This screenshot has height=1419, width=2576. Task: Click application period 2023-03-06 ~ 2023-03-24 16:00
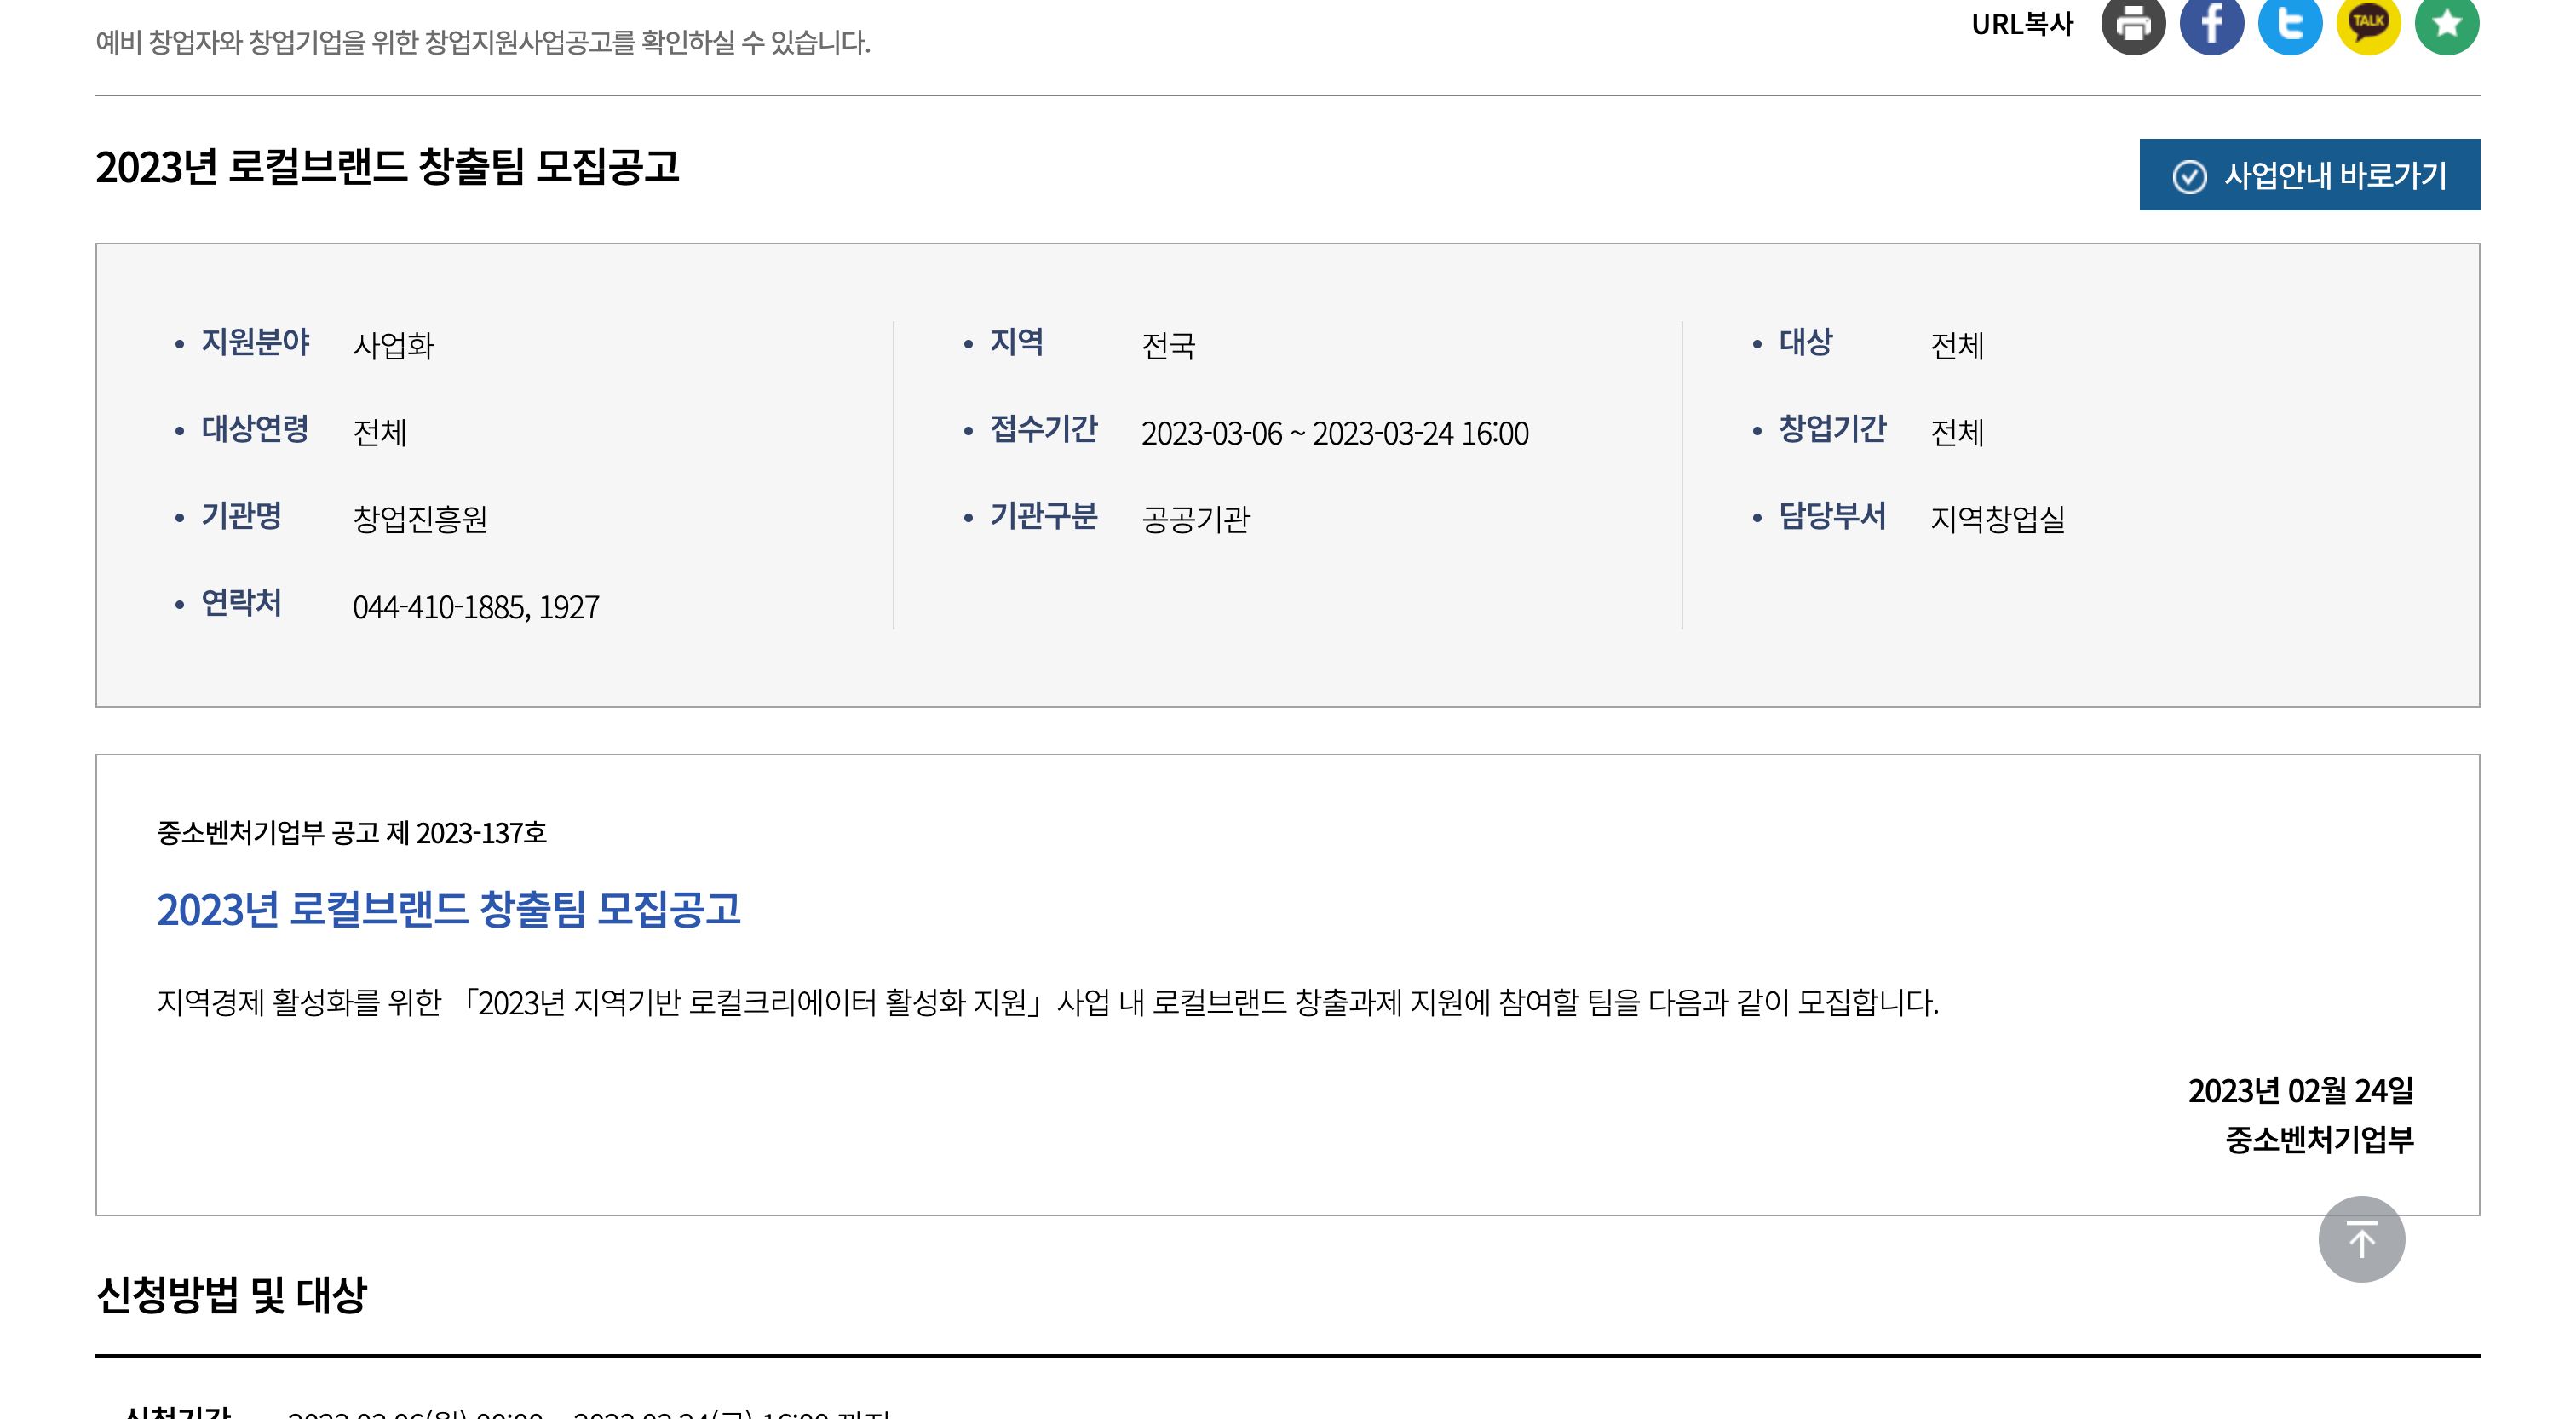pyautogui.click(x=1335, y=433)
